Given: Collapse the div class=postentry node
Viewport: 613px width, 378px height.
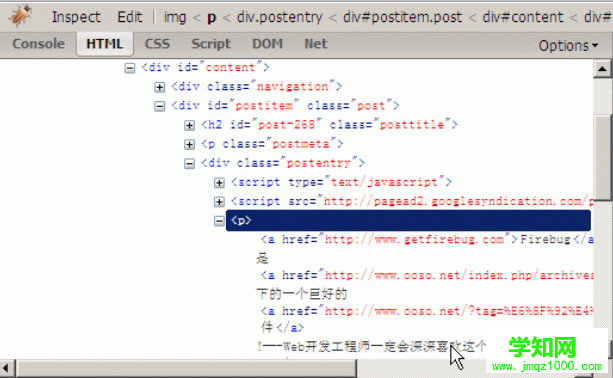Looking at the screenshot, I should coord(189,163).
